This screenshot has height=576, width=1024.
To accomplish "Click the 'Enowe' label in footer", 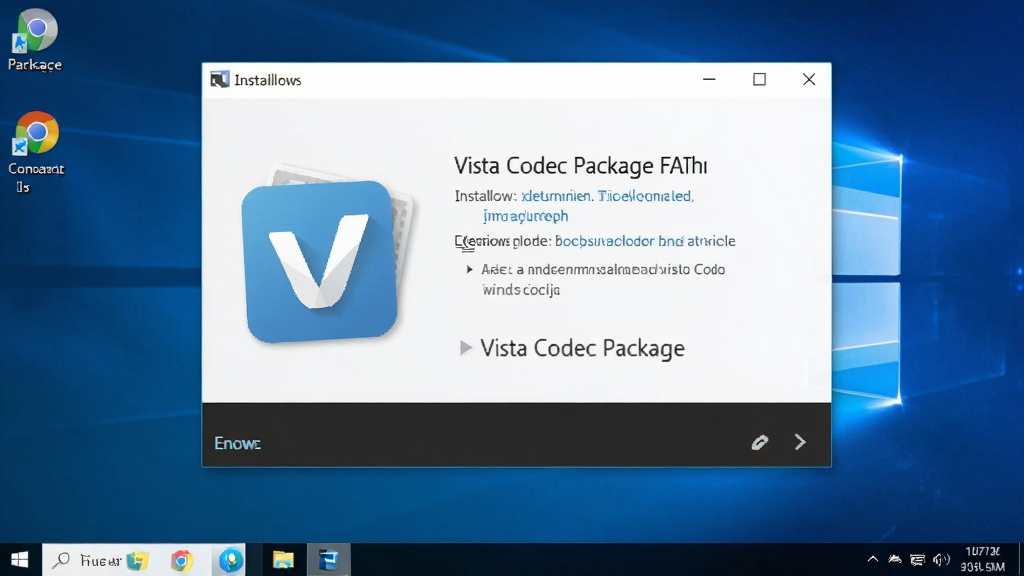I will [238, 443].
